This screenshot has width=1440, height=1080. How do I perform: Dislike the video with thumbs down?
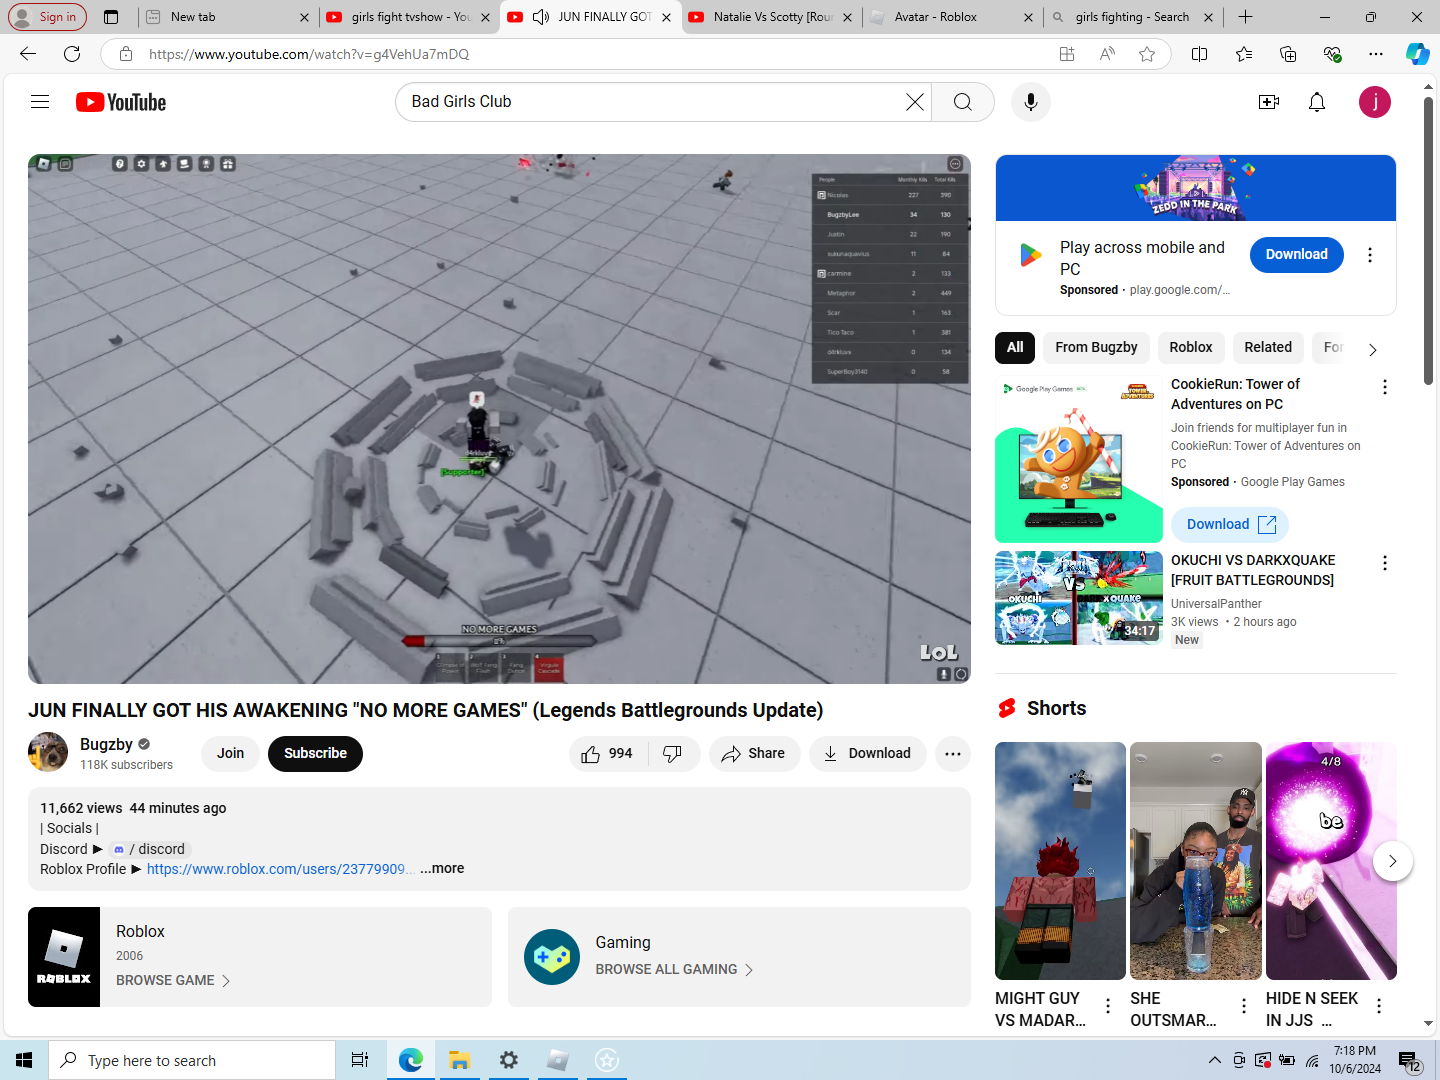tap(673, 754)
